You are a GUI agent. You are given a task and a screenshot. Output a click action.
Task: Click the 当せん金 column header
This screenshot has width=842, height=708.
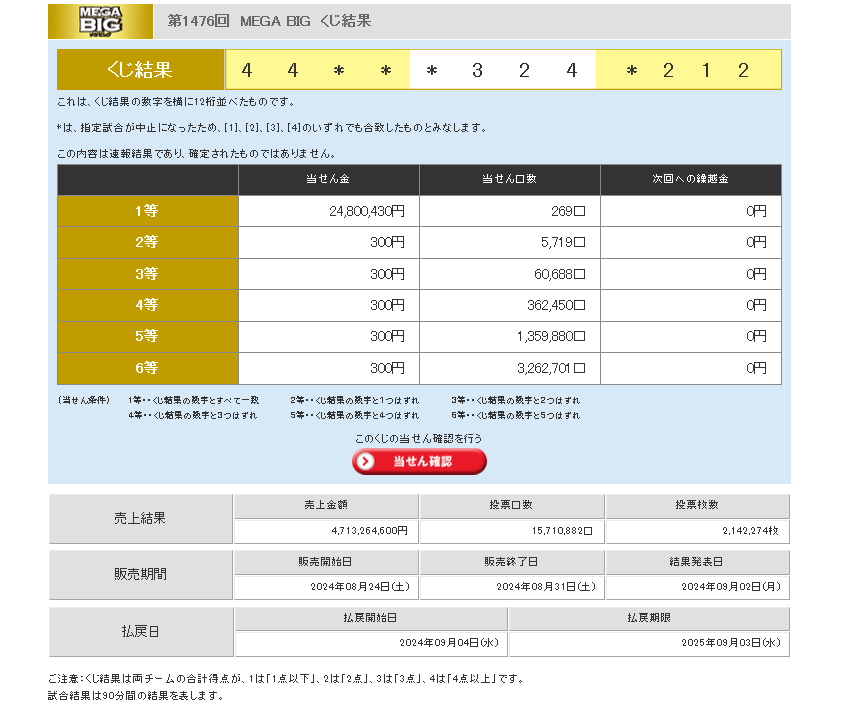click(329, 179)
